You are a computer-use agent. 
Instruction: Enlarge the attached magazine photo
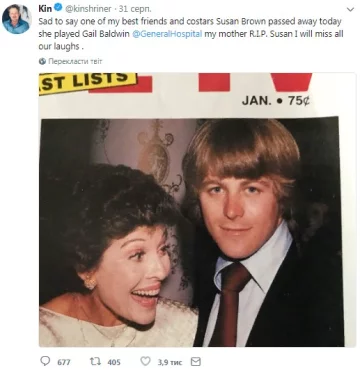[197, 210]
